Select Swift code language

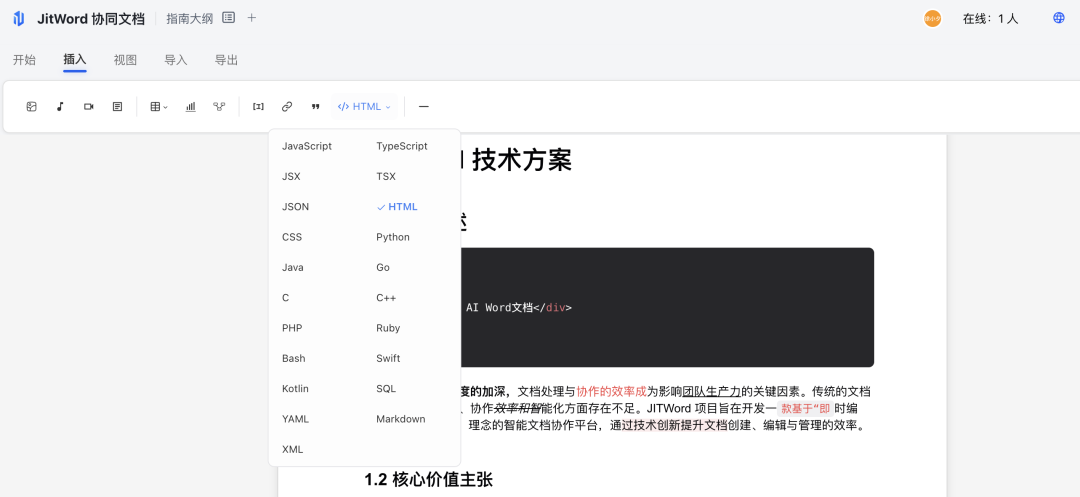(x=388, y=358)
